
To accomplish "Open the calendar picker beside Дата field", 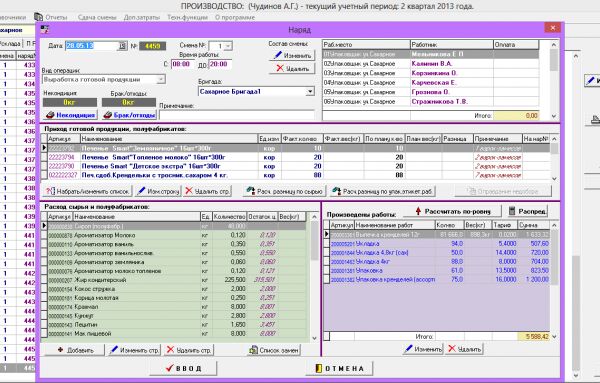I will [x=122, y=46].
